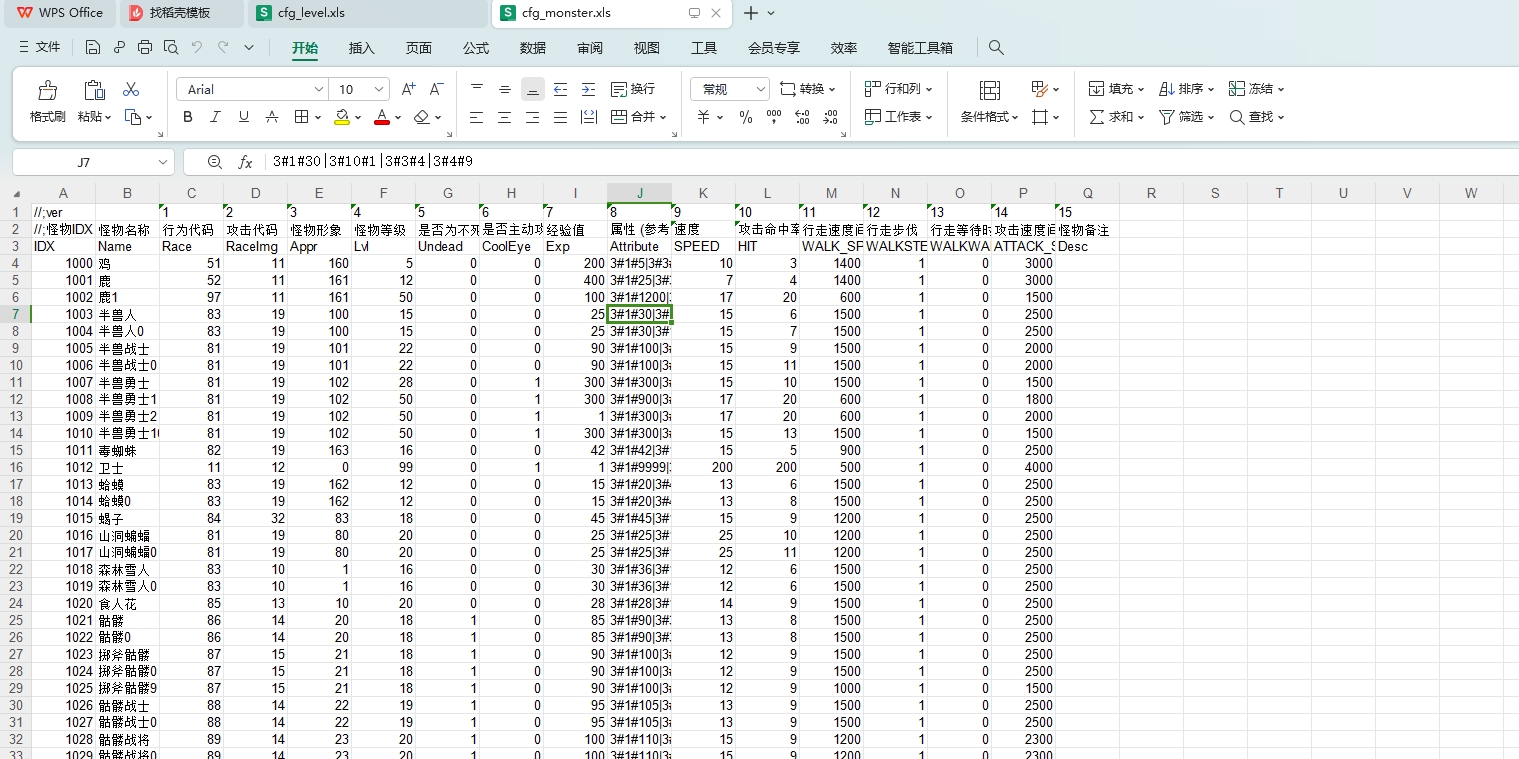
Task: Click the zoom magnifier in formula bar
Action: click(214, 162)
